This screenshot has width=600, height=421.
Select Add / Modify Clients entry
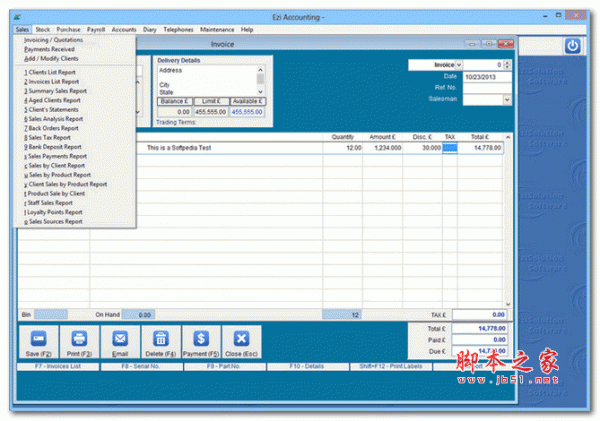point(51,59)
